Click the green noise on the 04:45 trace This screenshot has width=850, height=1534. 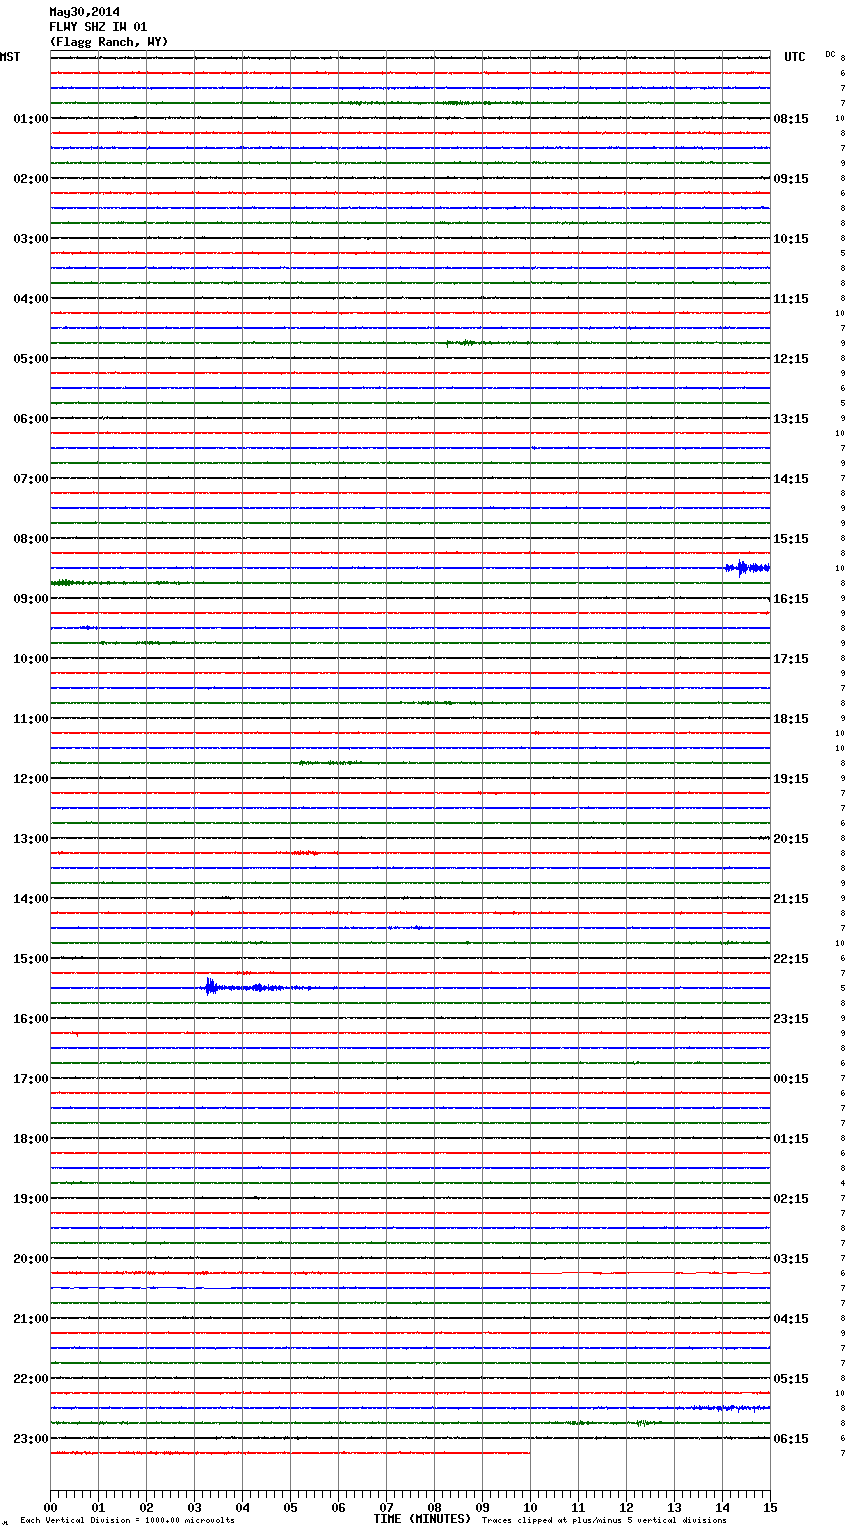pyautogui.click(x=468, y=343)
